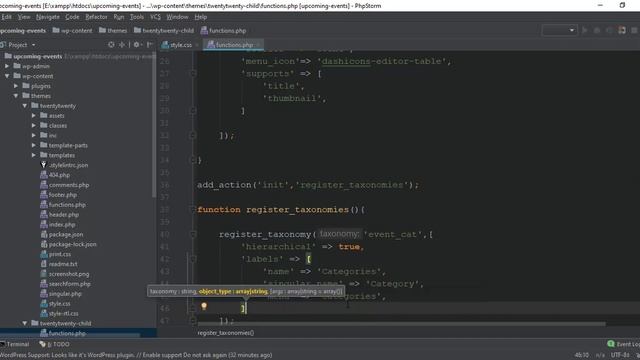
Task: Select singular.php in the project tree
Action: click(x=61, y=293)
